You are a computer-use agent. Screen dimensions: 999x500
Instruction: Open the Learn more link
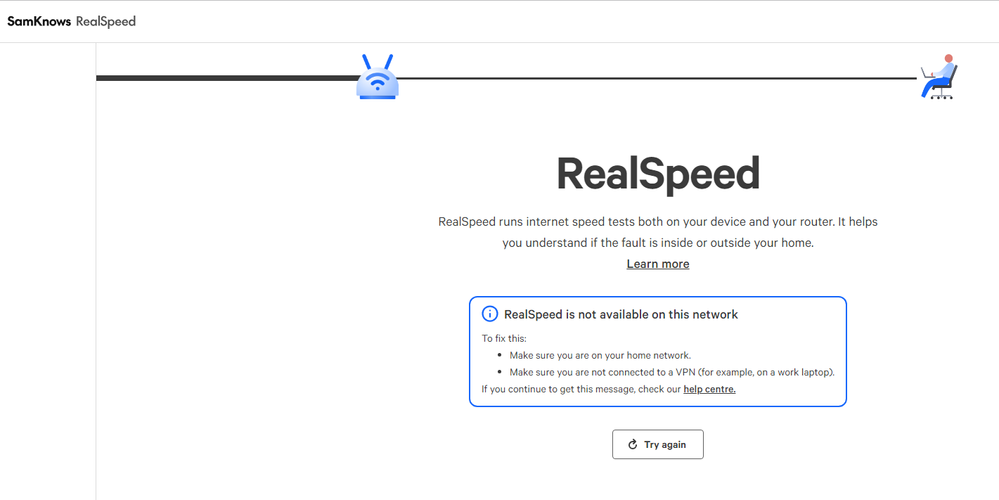(658, 264)
